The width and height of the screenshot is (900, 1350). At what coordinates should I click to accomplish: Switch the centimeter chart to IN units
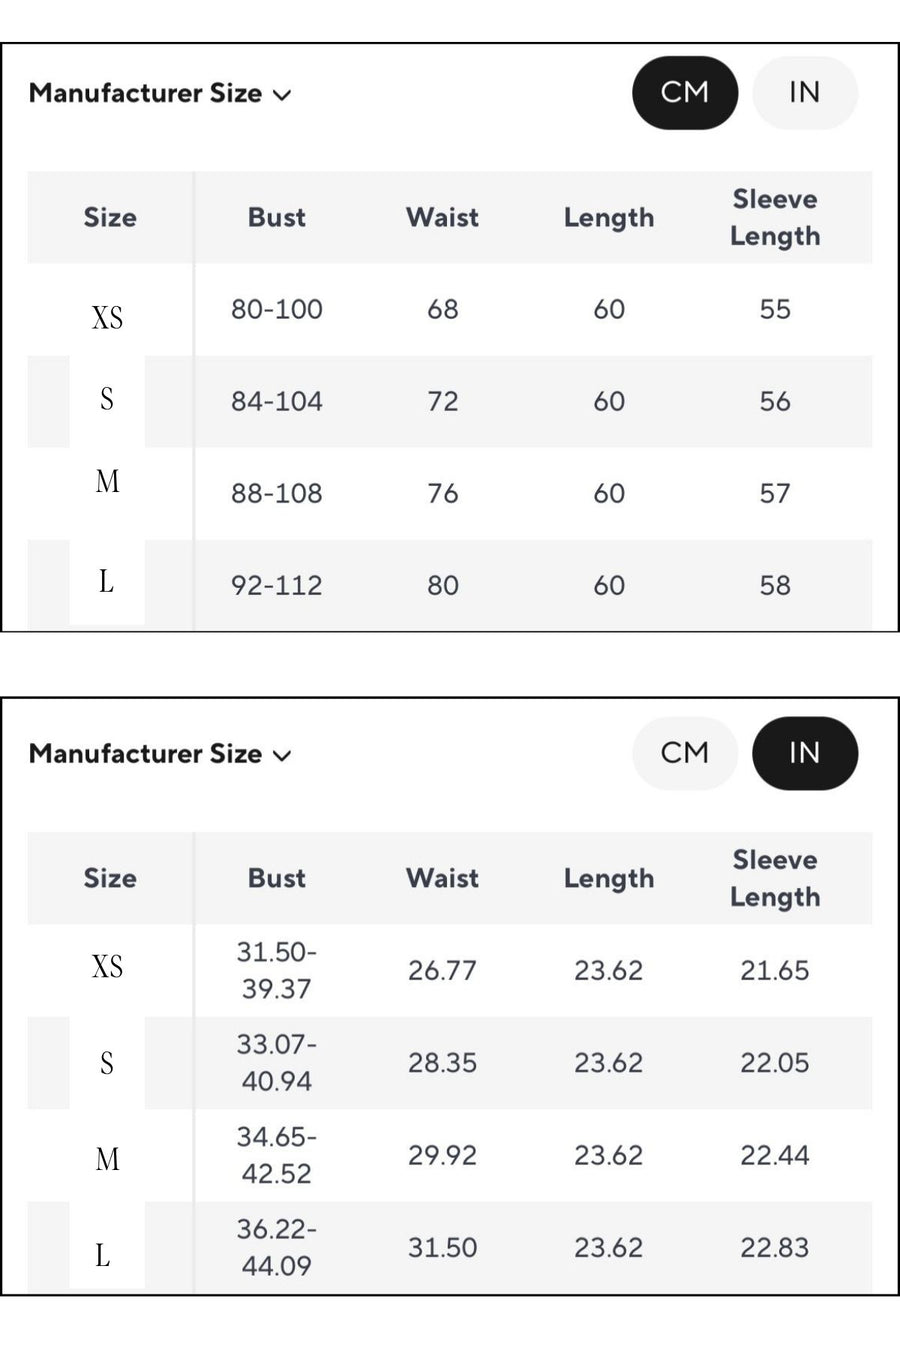pos(804,93)
